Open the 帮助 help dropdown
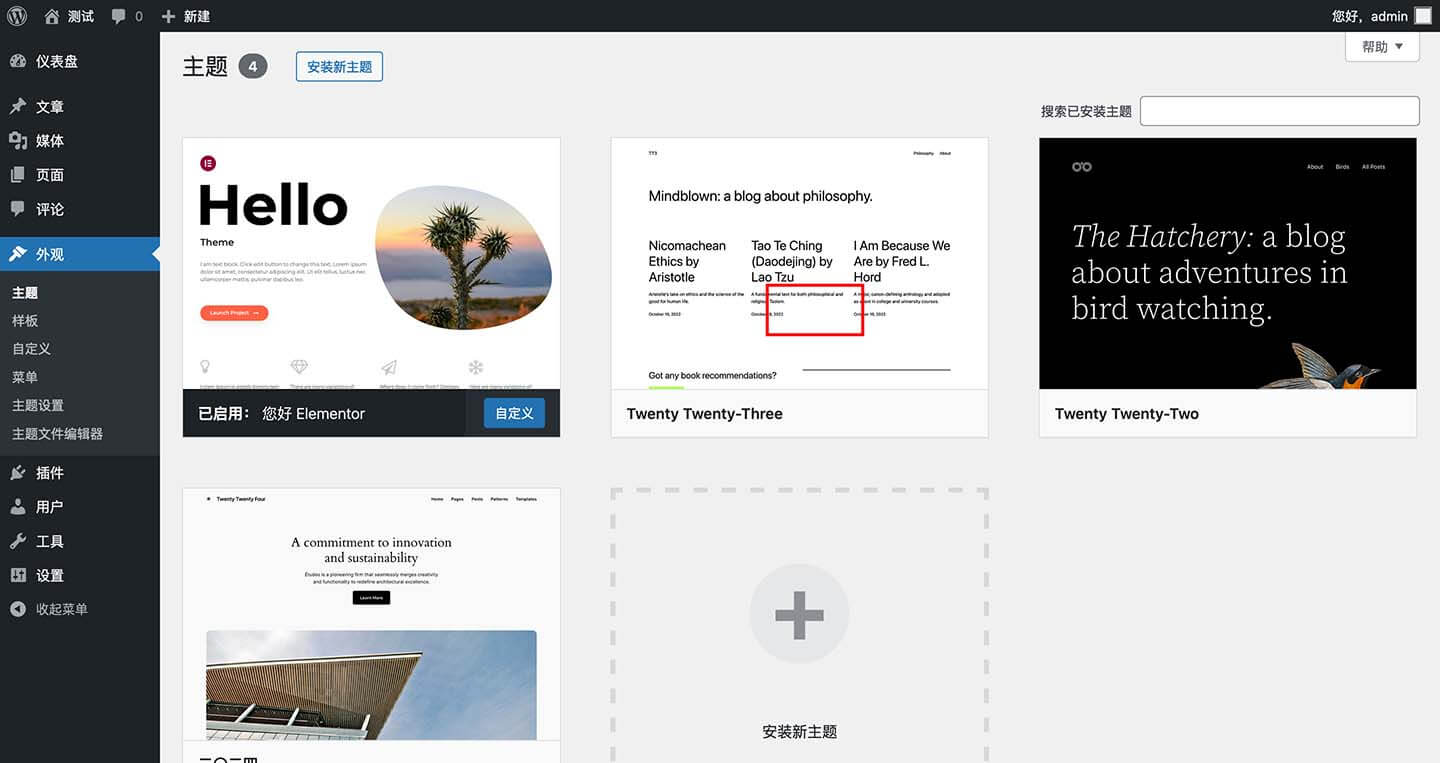 (x=1382, y=46)
